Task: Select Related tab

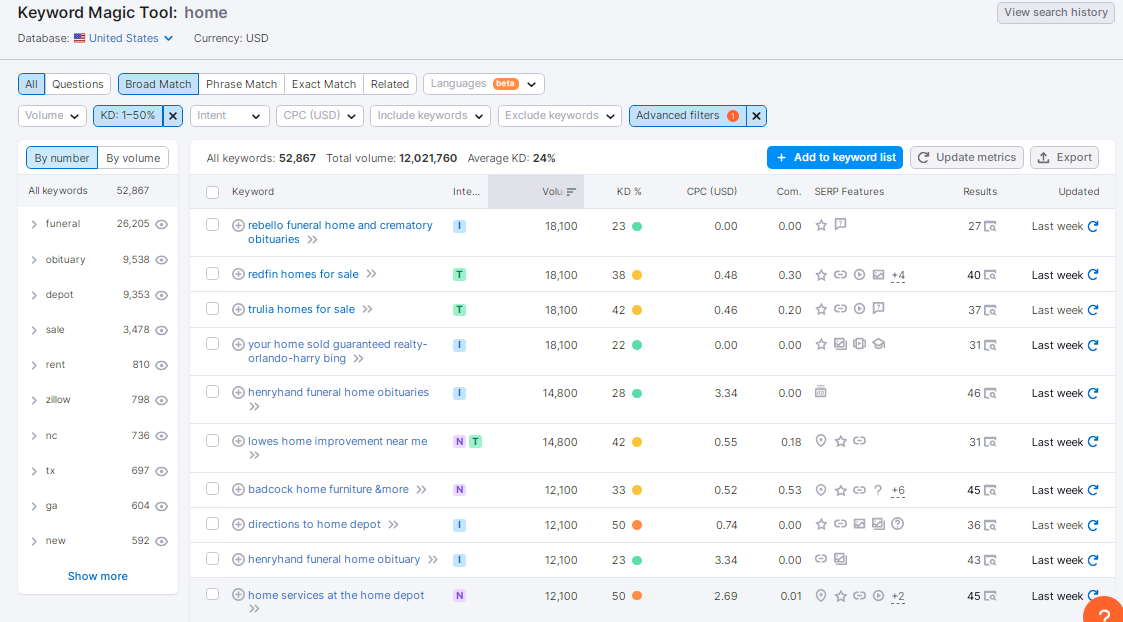Action: click(390, 84)
